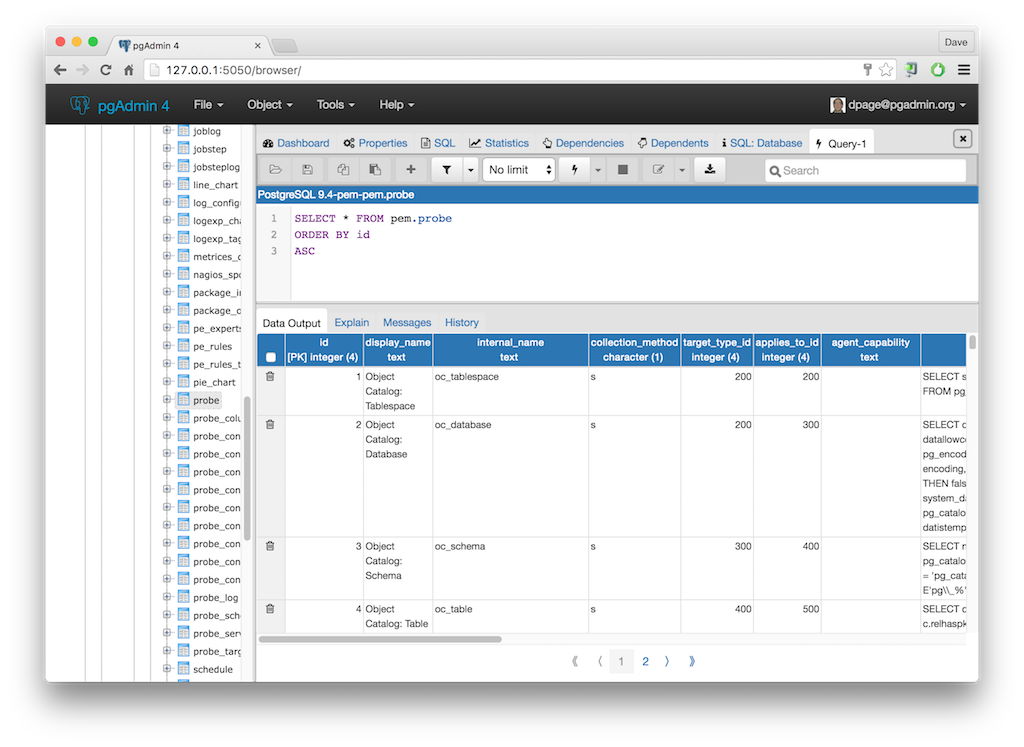
Task: Click the Dave profile button
Action: click(x=955, y=42)
